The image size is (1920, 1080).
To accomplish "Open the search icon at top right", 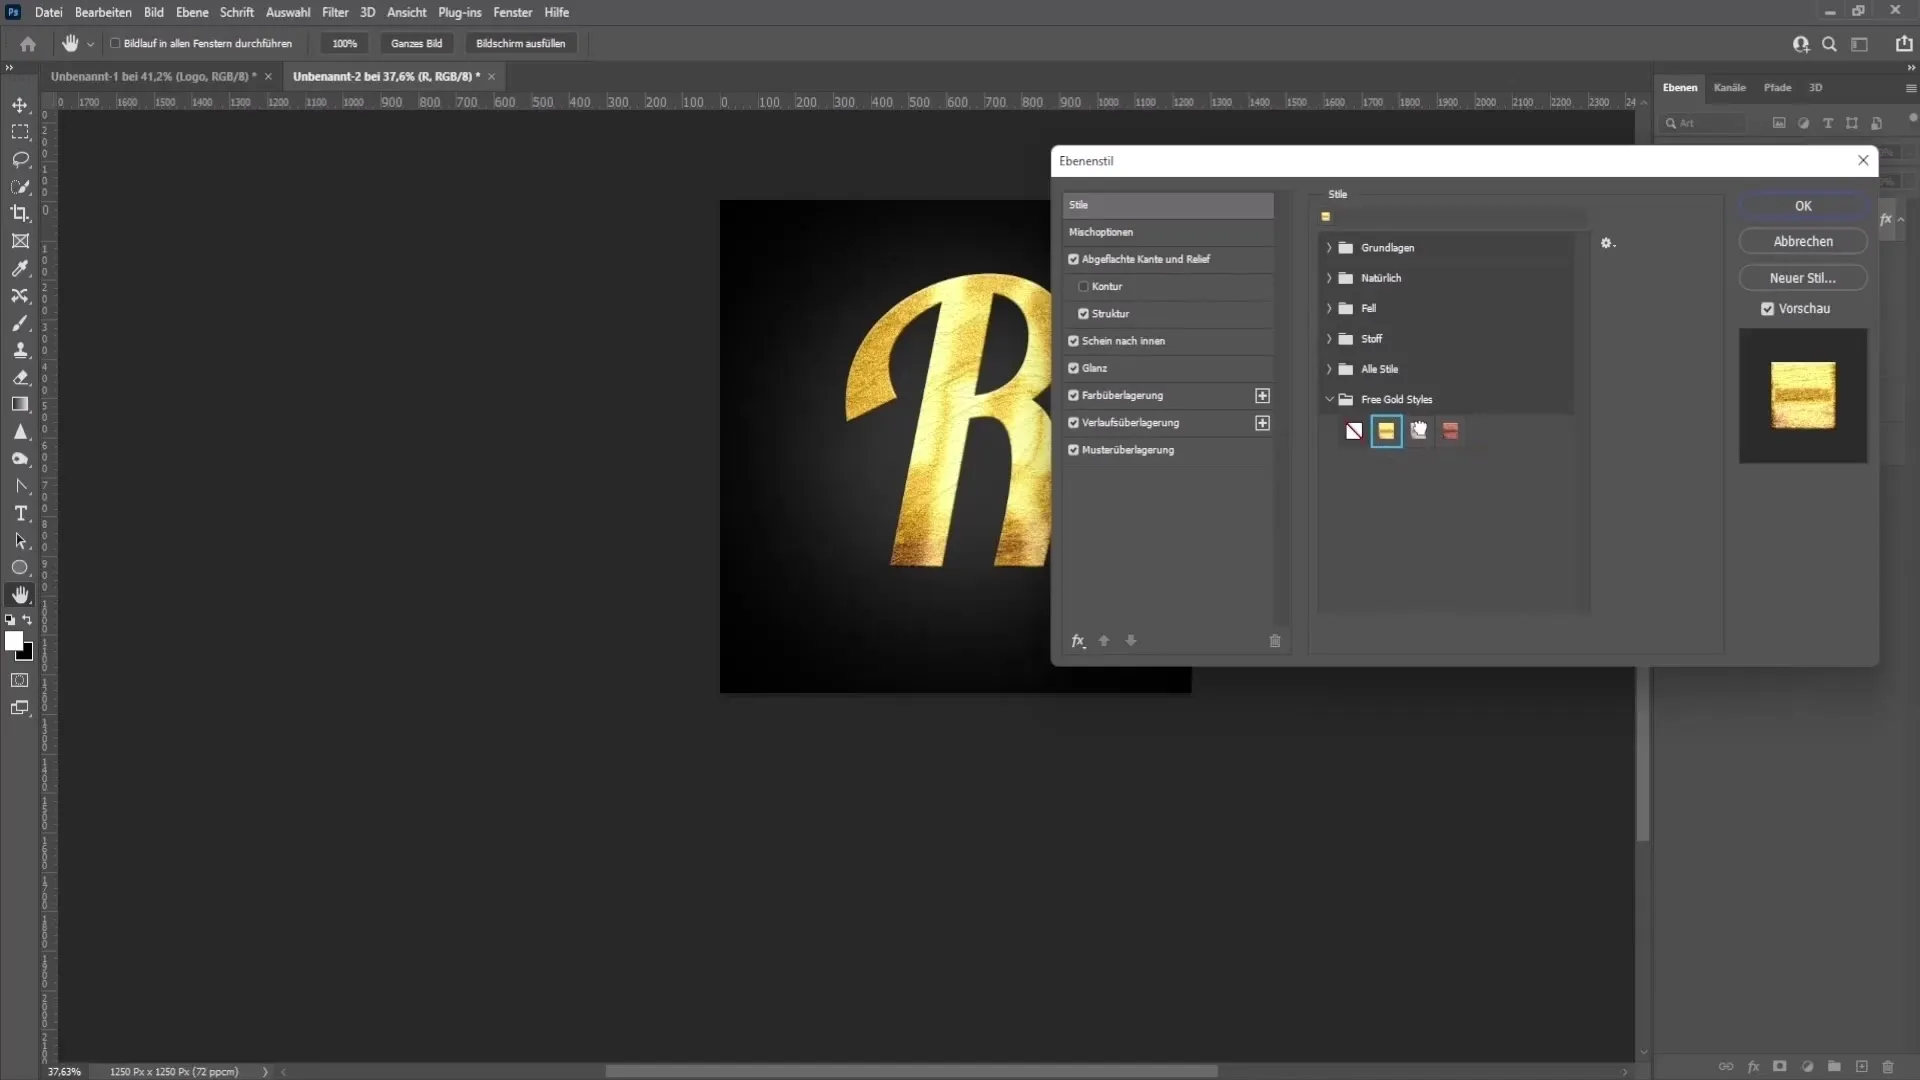I will pos(1829,44).
